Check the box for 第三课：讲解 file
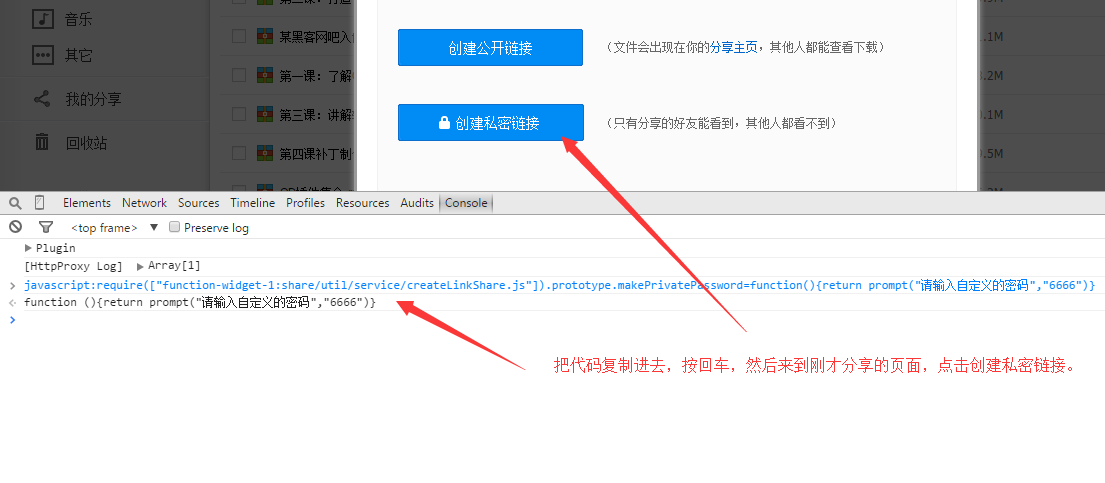This screenshot has width=1105, height=483. click(x=239, y=114)
